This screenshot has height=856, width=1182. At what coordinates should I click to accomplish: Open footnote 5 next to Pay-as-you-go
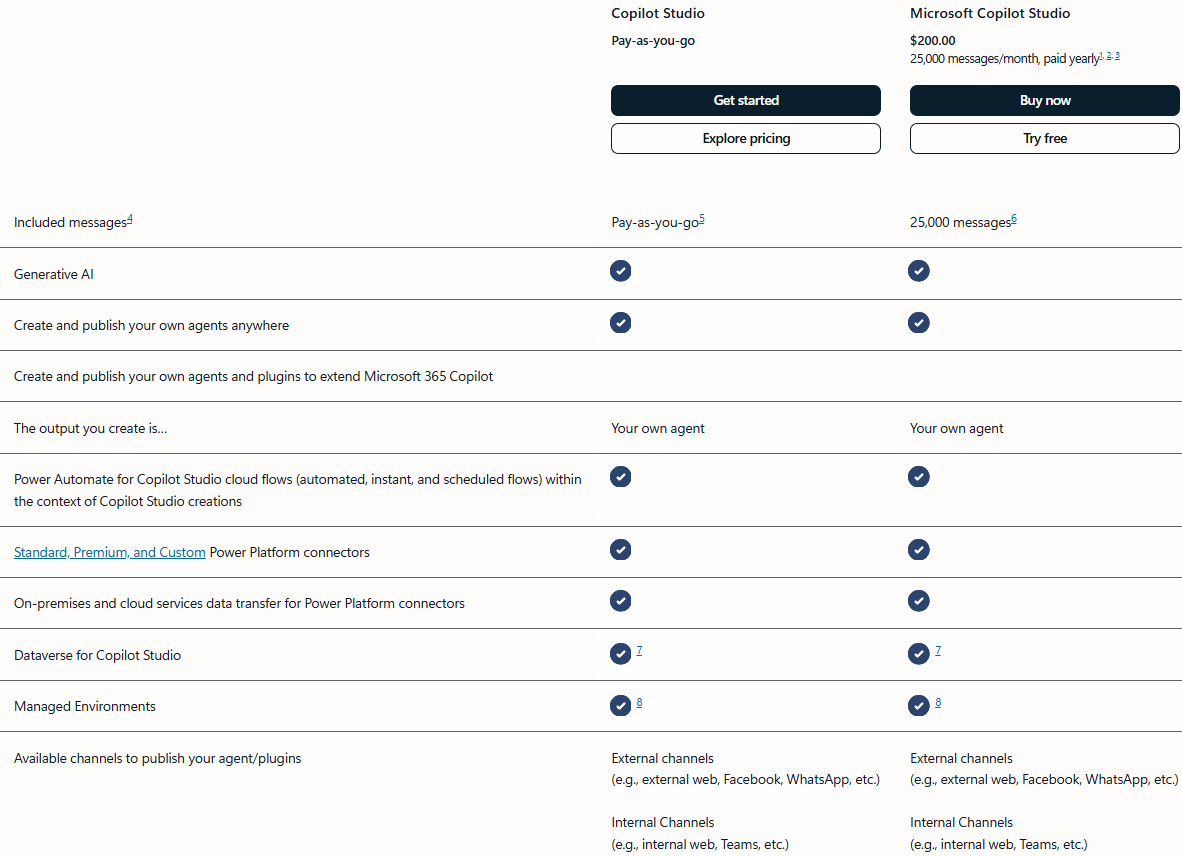point(702,219)
